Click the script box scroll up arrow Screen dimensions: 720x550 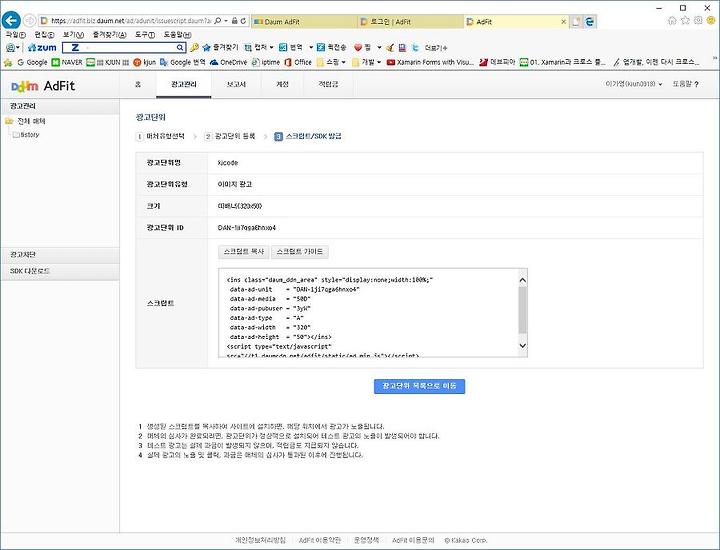pyautogui.click(x=523, y=280)
